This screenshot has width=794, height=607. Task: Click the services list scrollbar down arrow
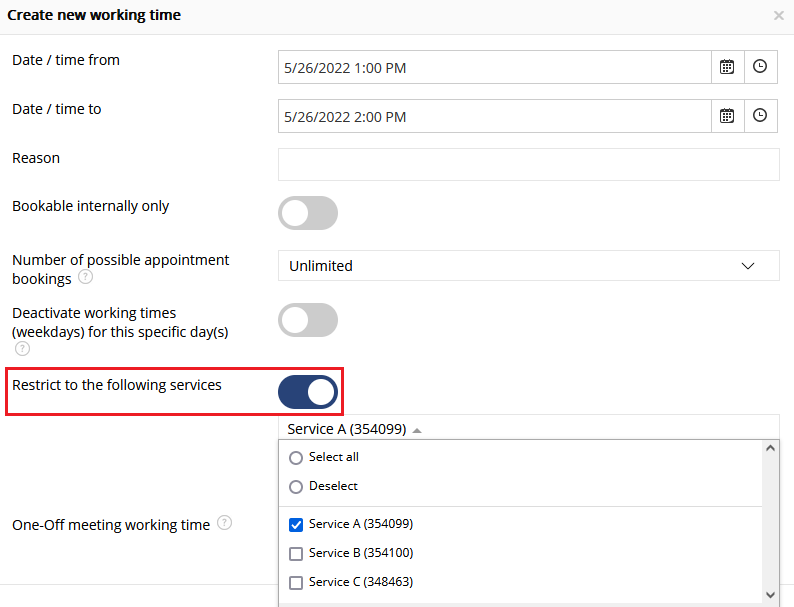771,595
